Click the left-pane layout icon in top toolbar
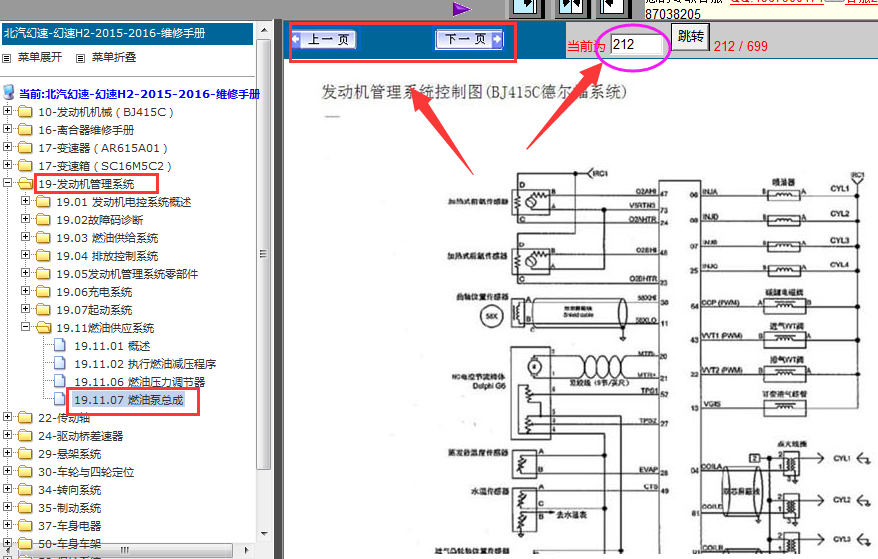 [526, 7]
